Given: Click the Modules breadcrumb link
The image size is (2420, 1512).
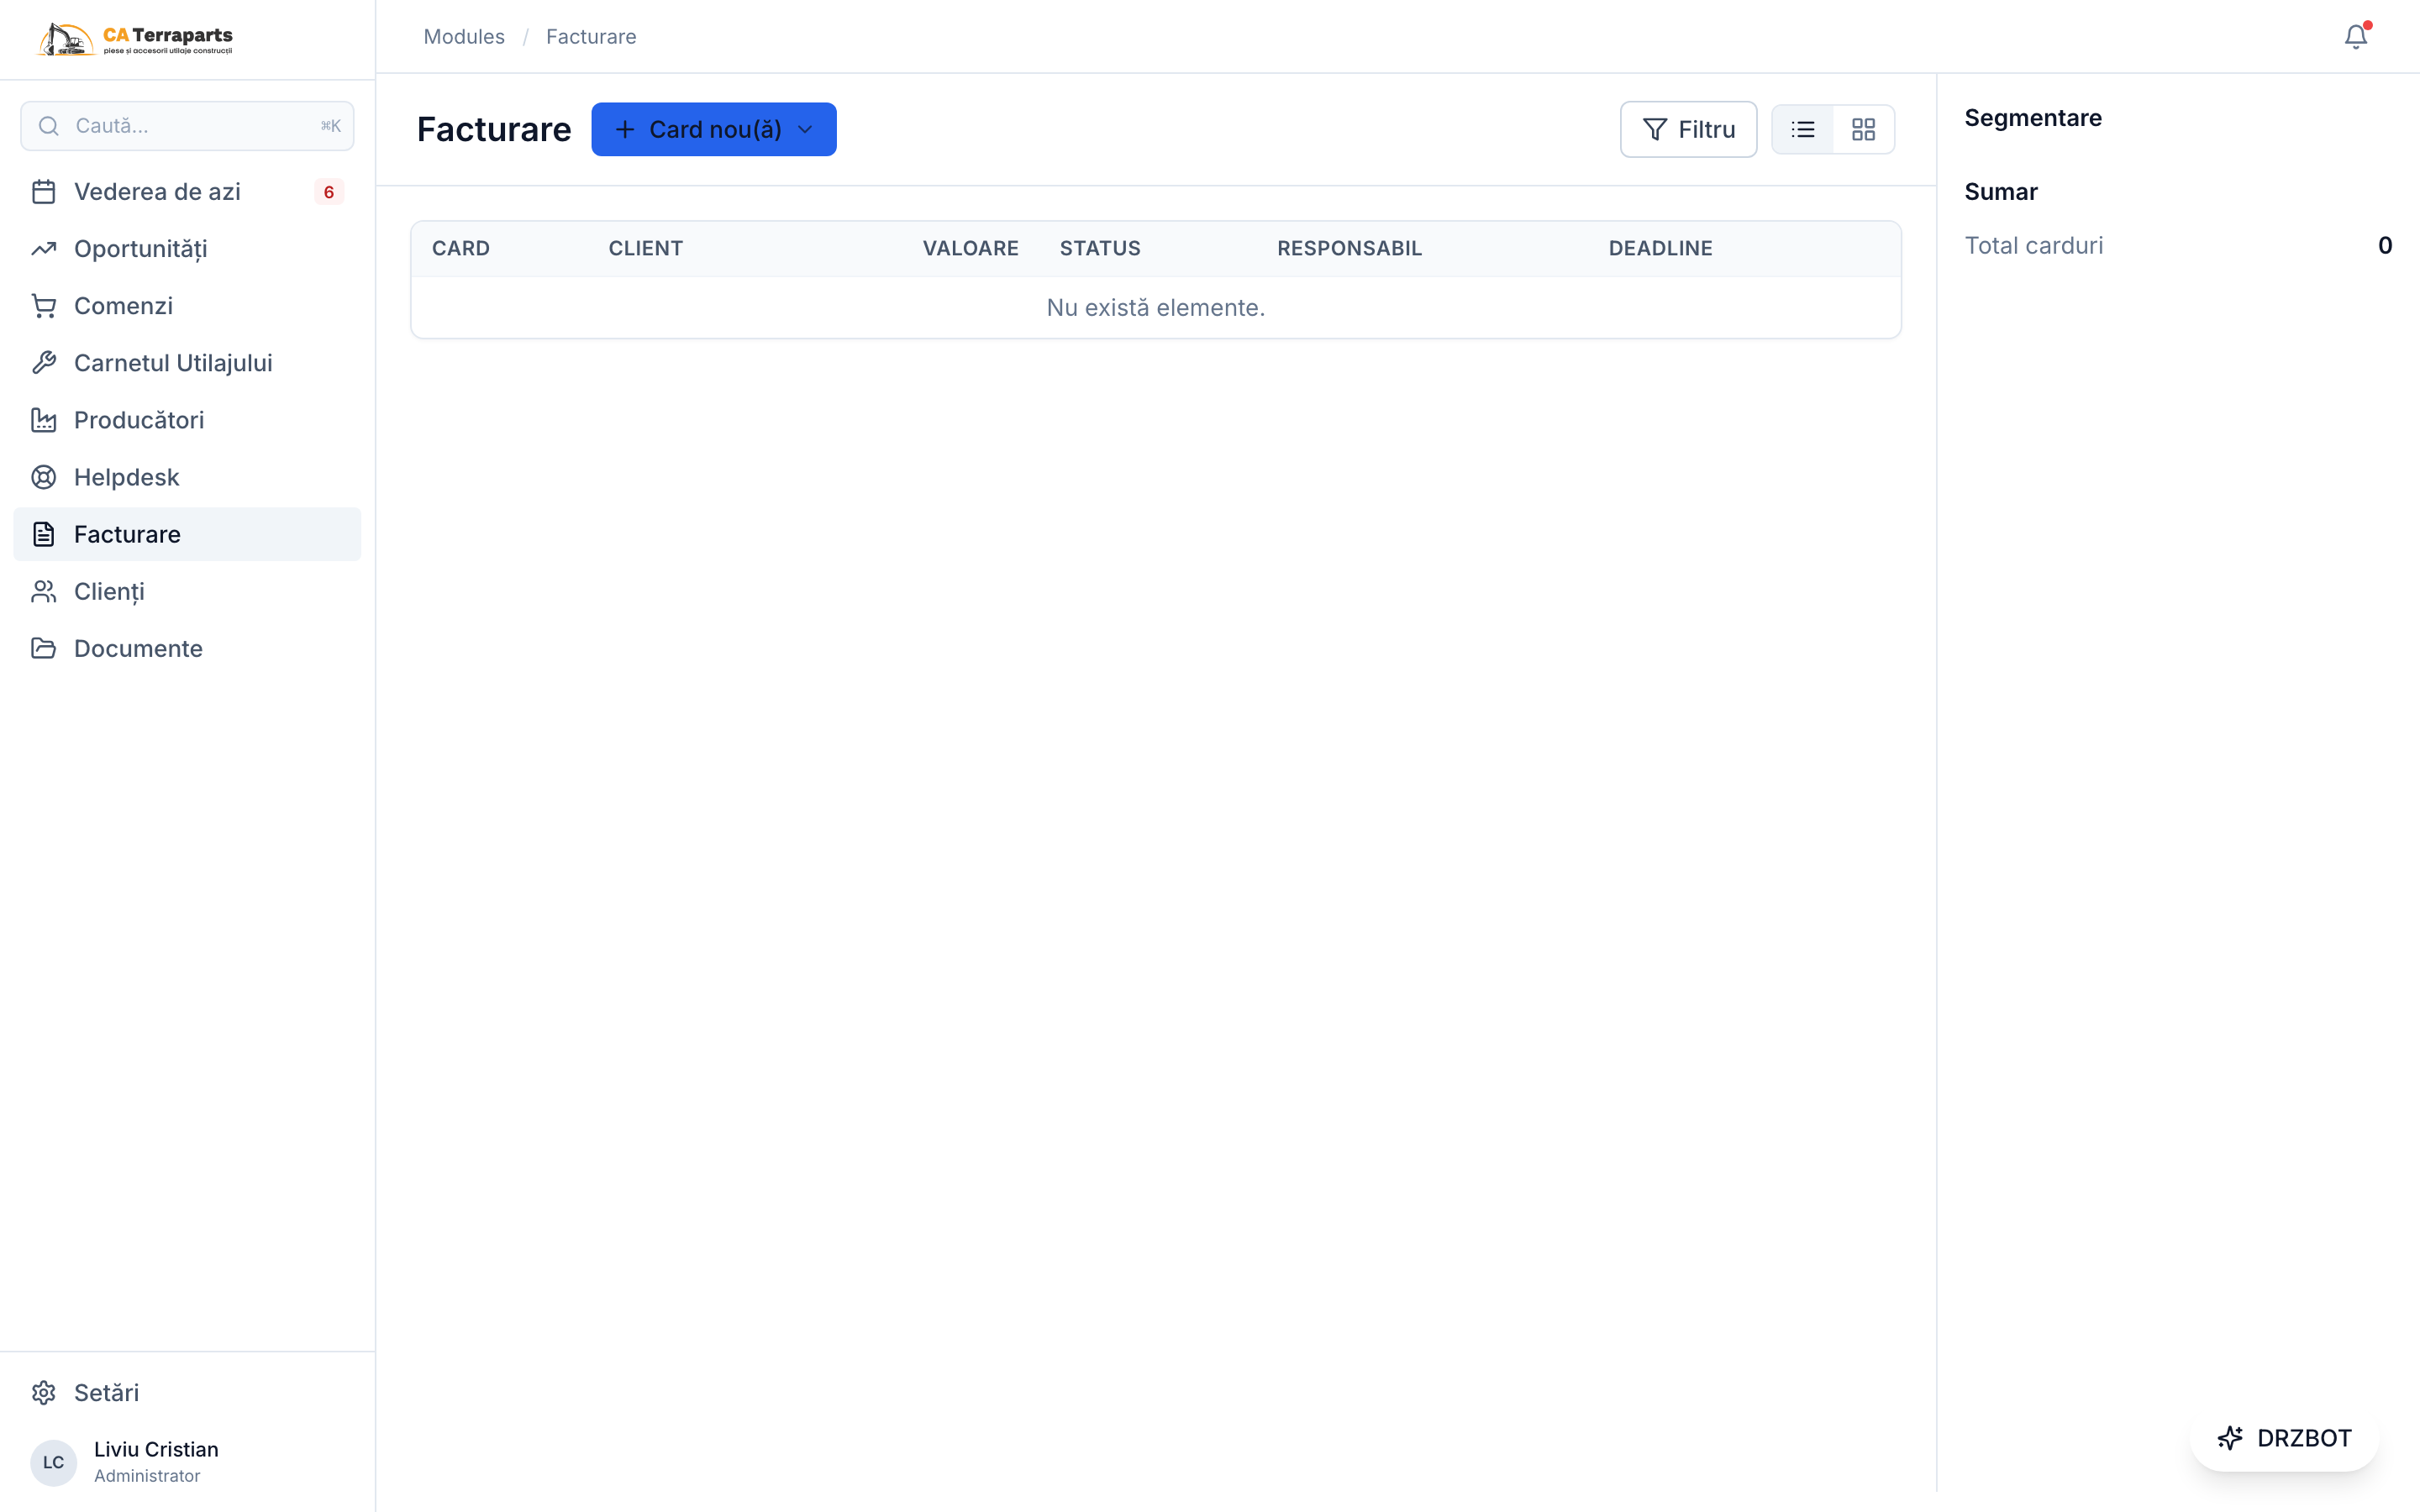Looking at the screenshot, I should pyautogui.click(x=464, y=37).
